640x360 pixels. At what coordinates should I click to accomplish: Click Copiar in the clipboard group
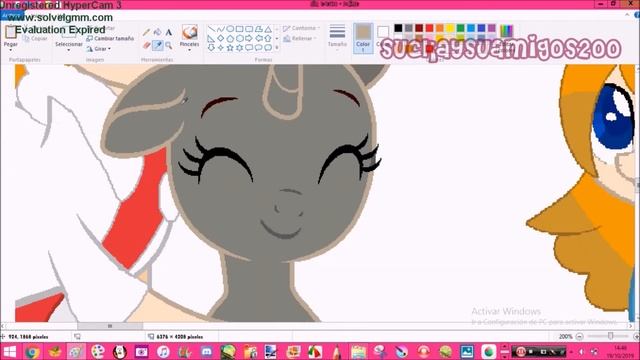[35, 39]
